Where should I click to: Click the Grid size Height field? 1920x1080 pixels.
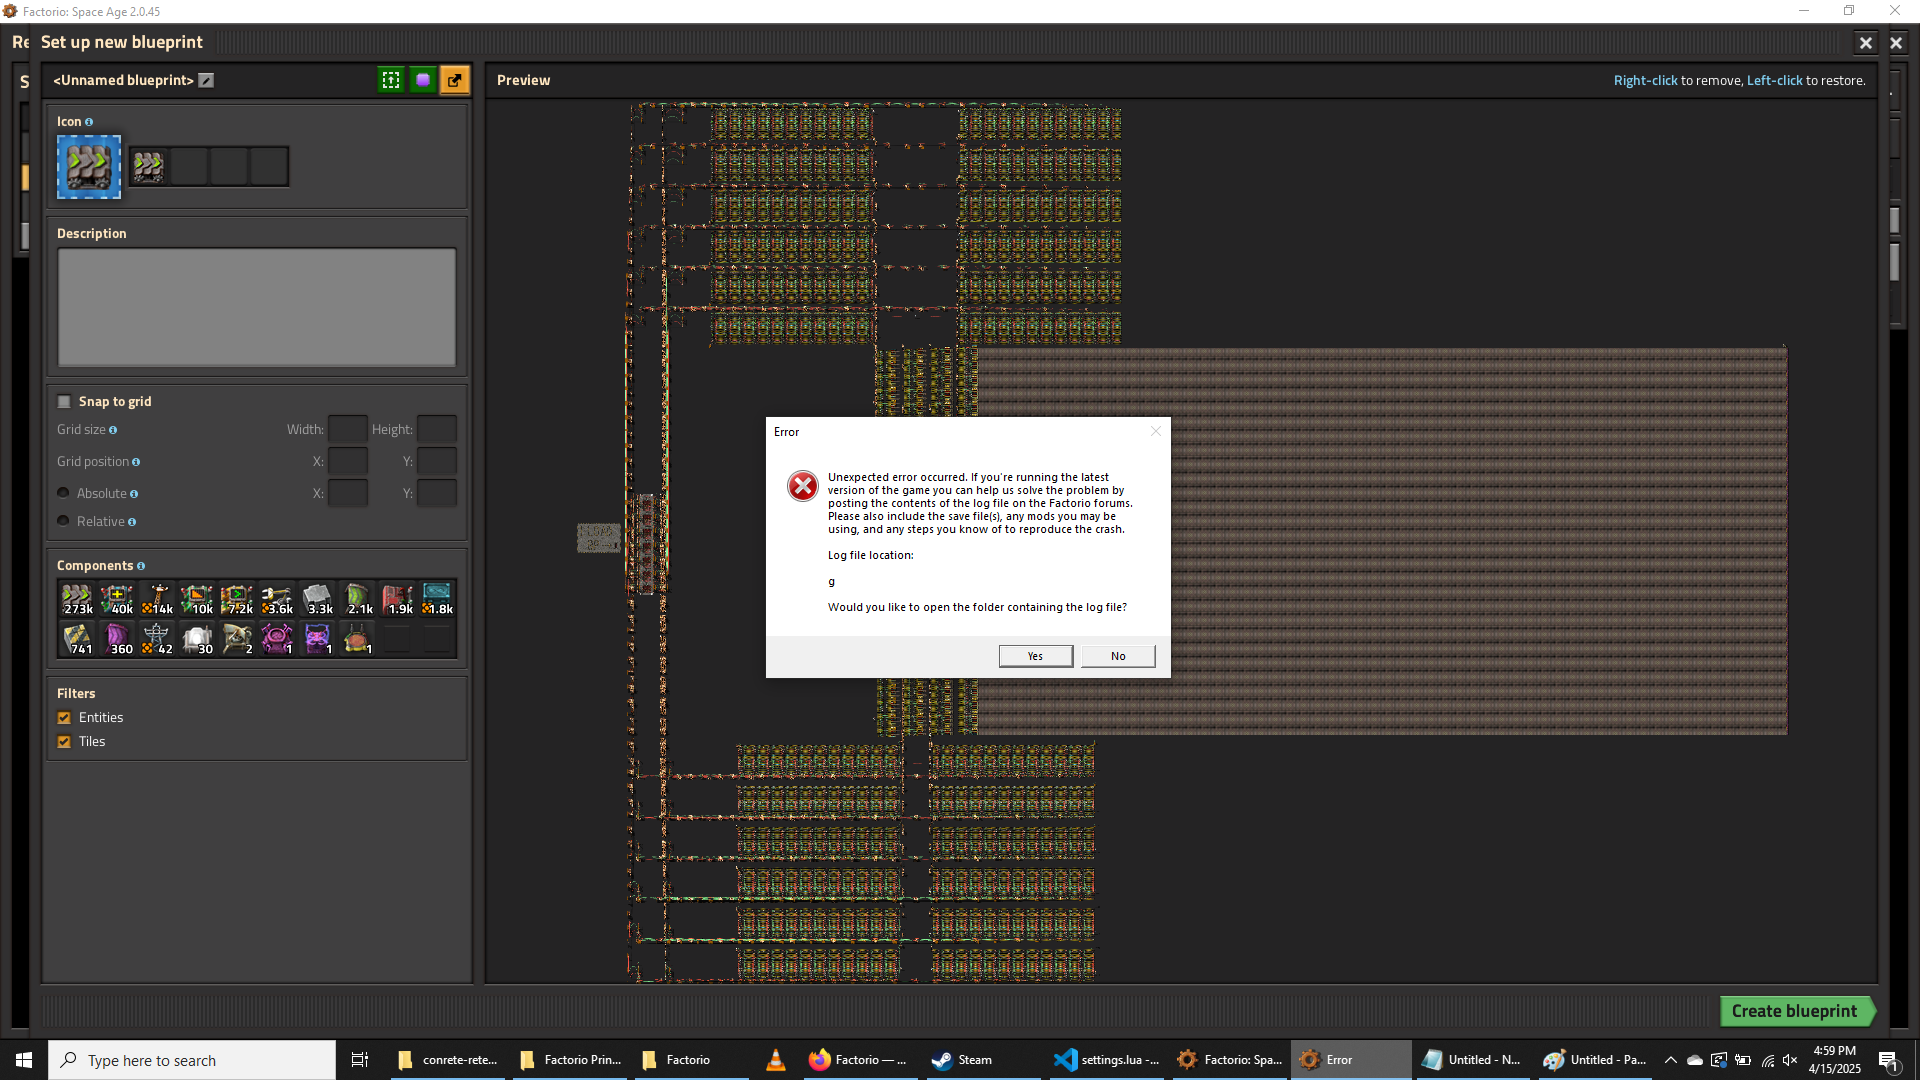437,429
